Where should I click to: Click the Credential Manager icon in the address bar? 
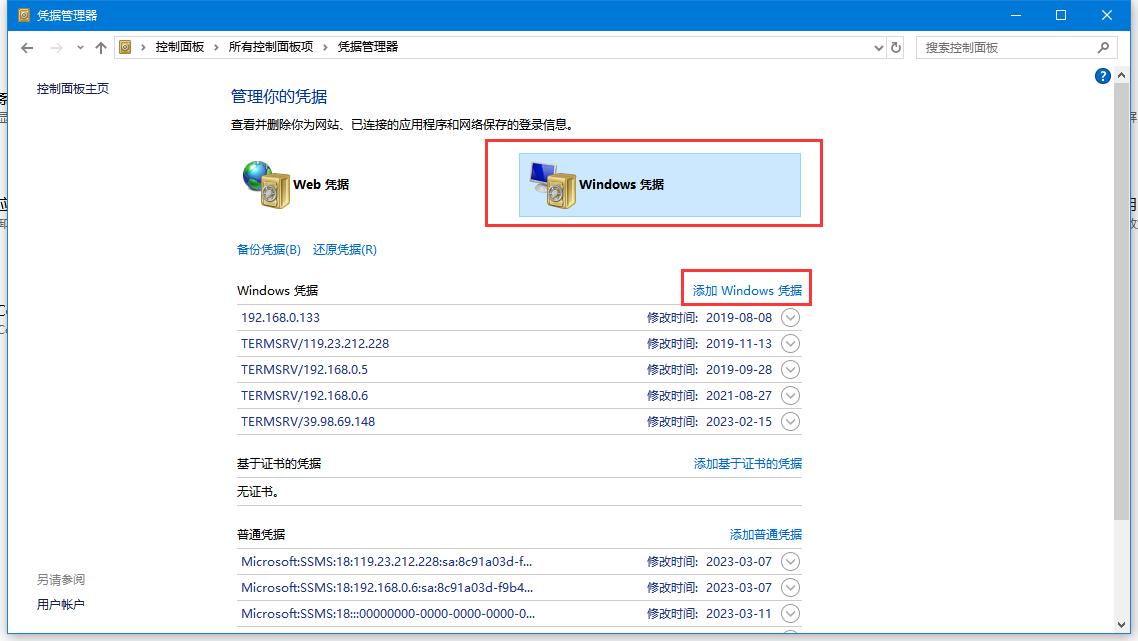126,46
